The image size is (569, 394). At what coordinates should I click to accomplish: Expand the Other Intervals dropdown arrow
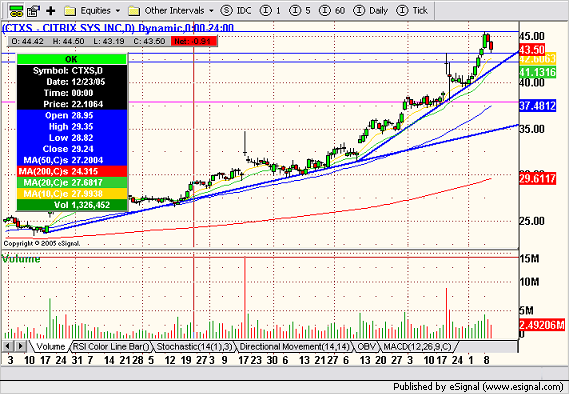click(x=211, y=11)
